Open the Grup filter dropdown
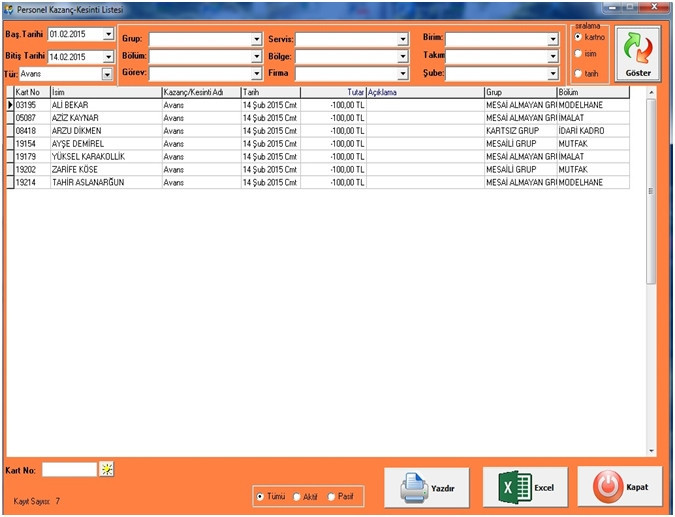The height and width of the screenshot is (517, 675). click(257, 40)
